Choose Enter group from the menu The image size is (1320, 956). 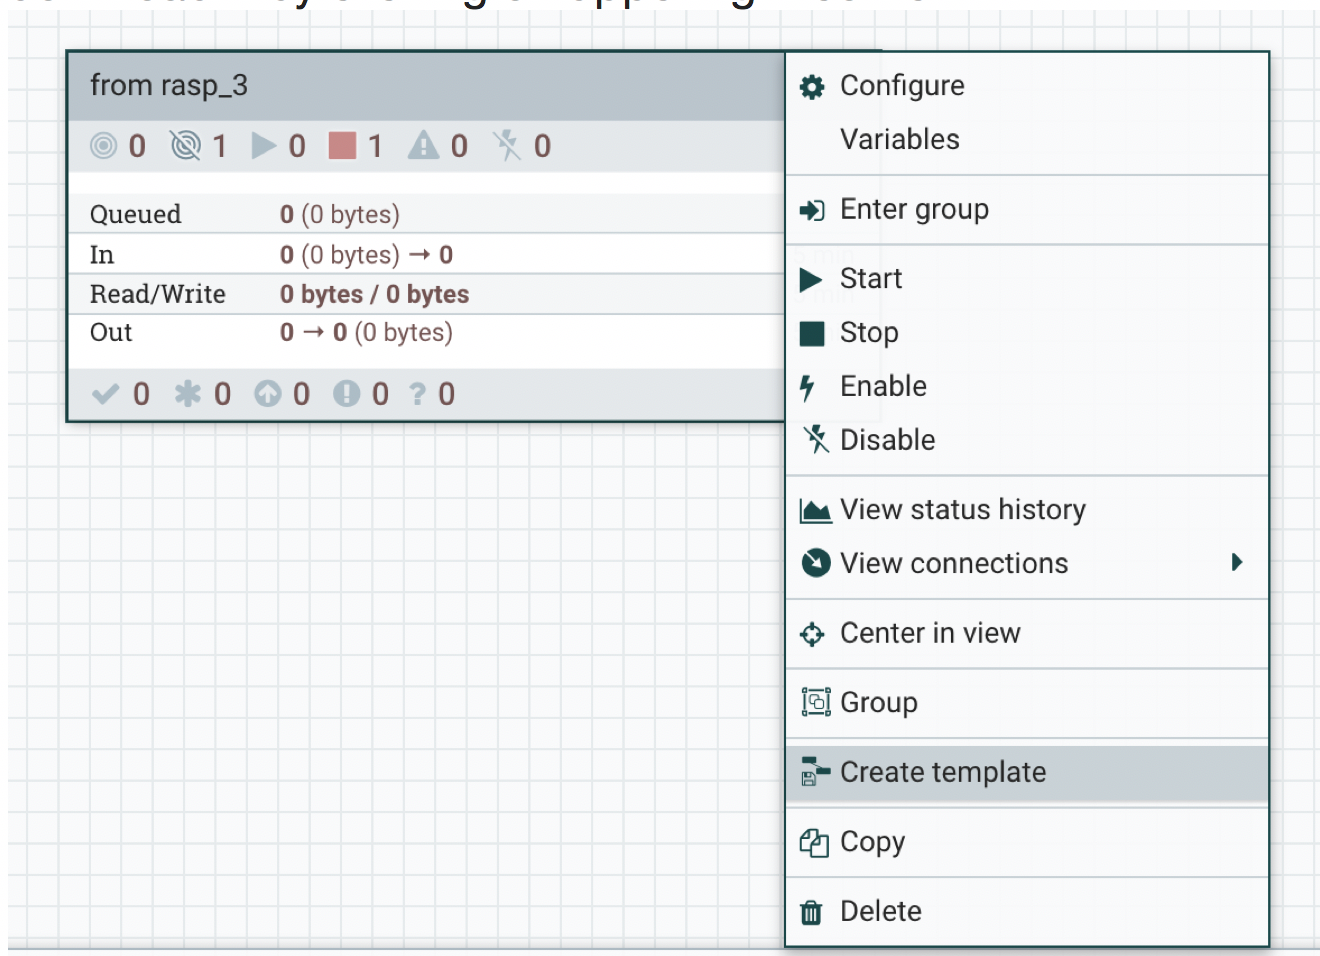point(915,209)
